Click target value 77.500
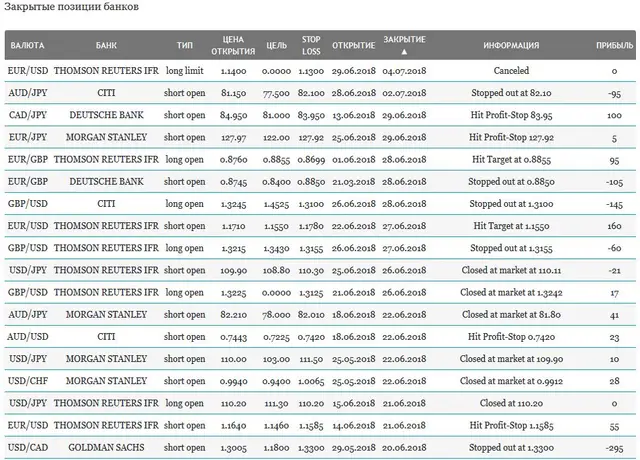 tap(276, 93)
